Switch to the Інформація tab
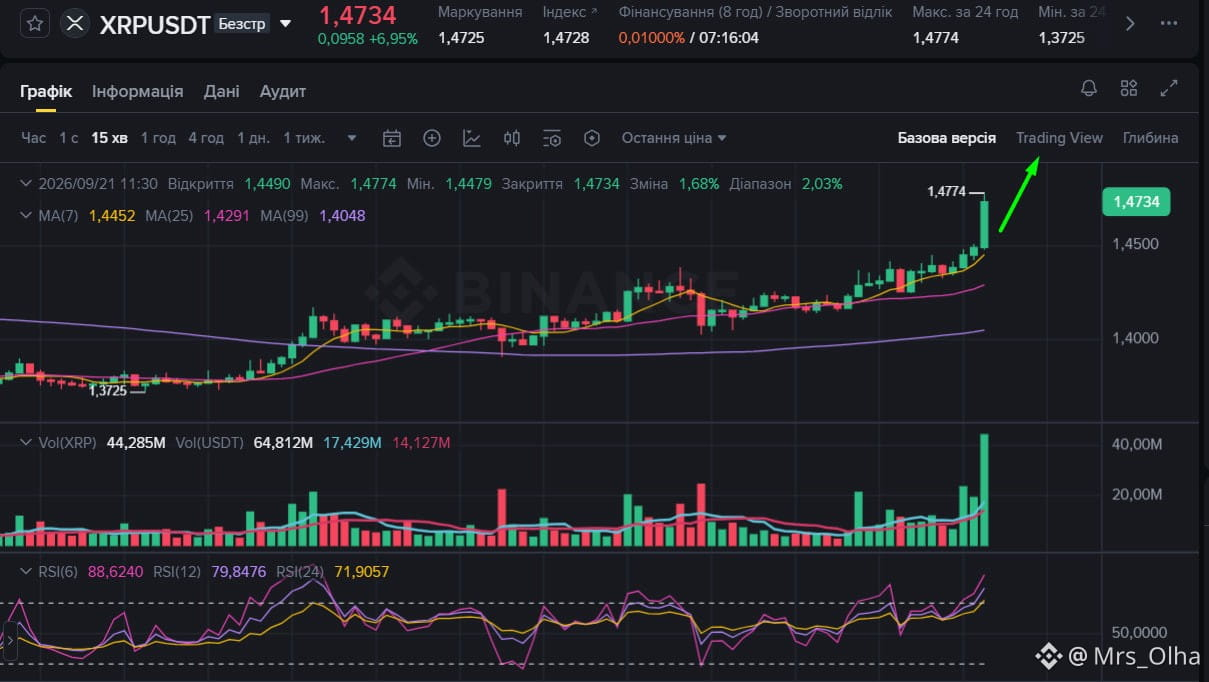The image size is (1209, 682). (138, 91)
